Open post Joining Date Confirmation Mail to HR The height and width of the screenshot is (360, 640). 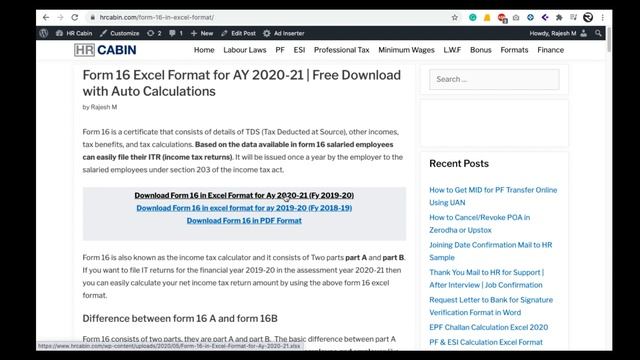click(x=491, y=251)
